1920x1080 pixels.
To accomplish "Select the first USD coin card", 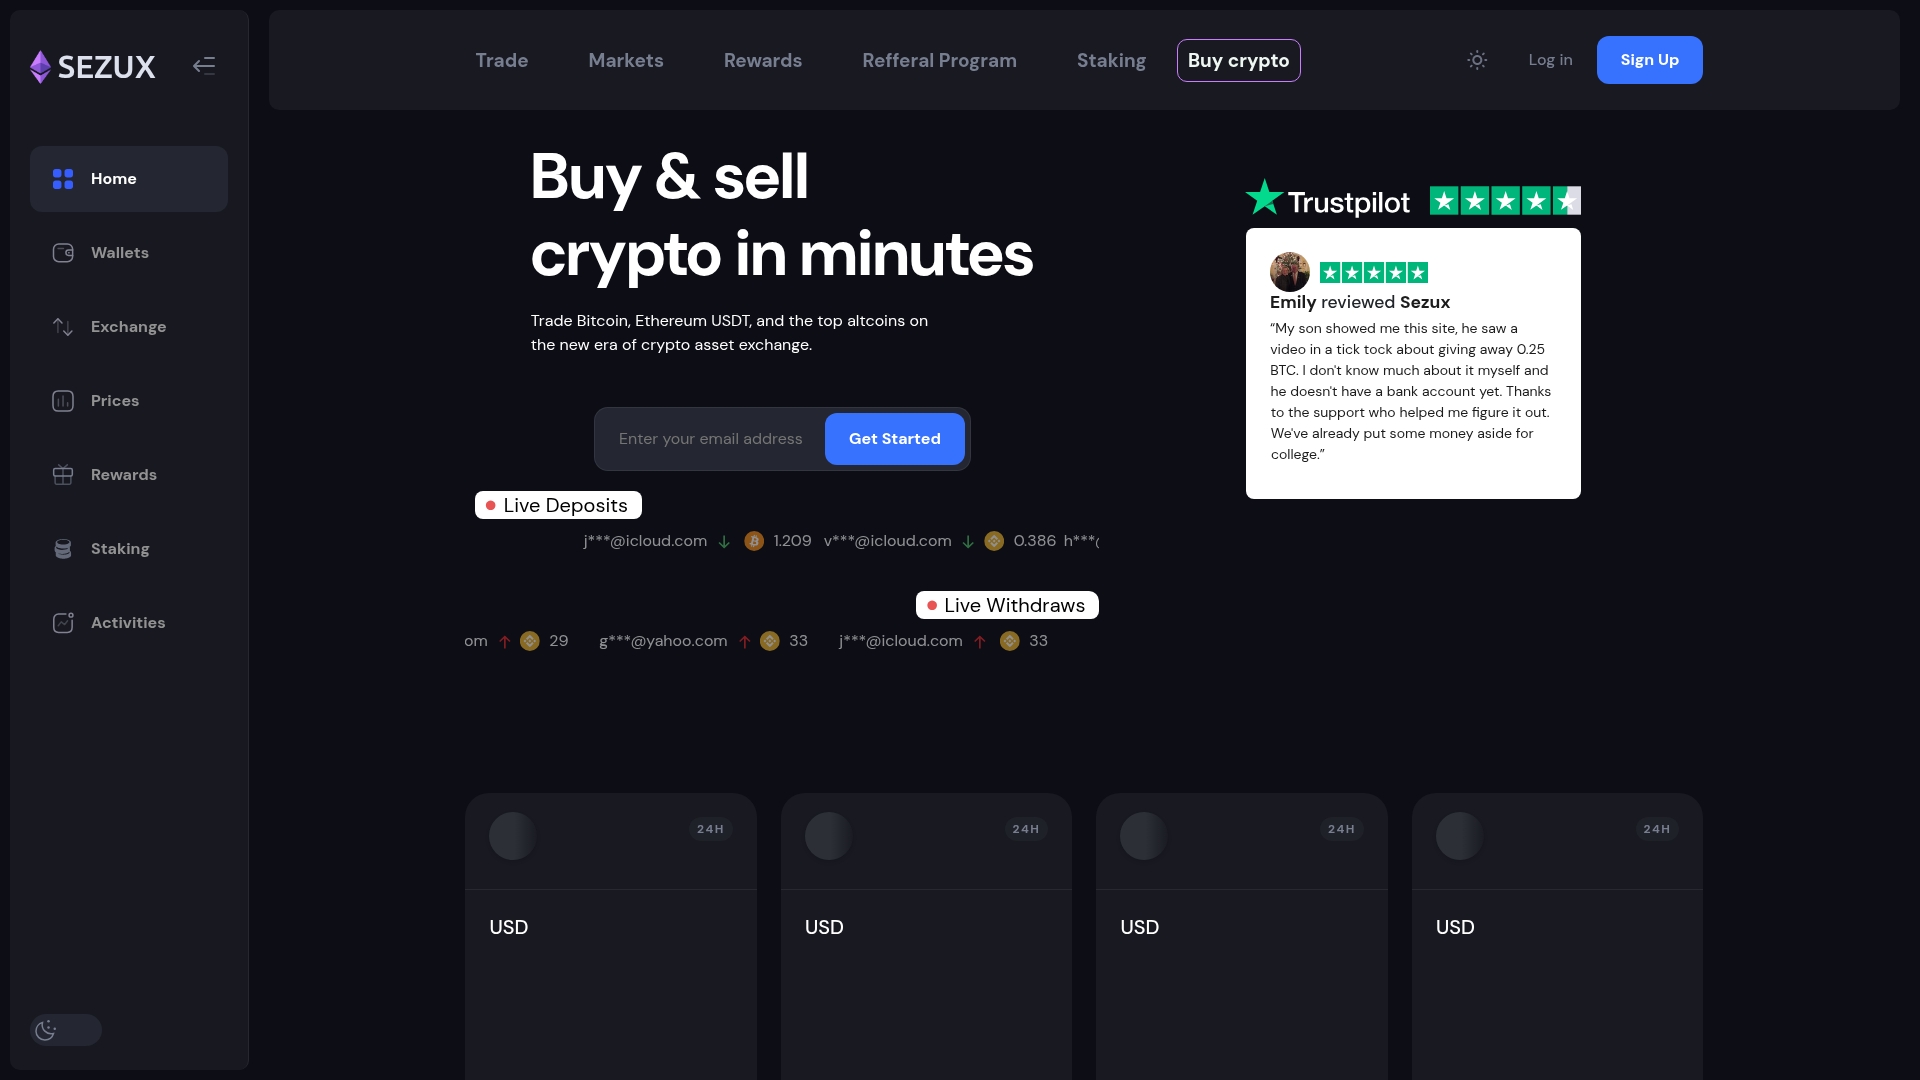I will [x=610, y=936].
